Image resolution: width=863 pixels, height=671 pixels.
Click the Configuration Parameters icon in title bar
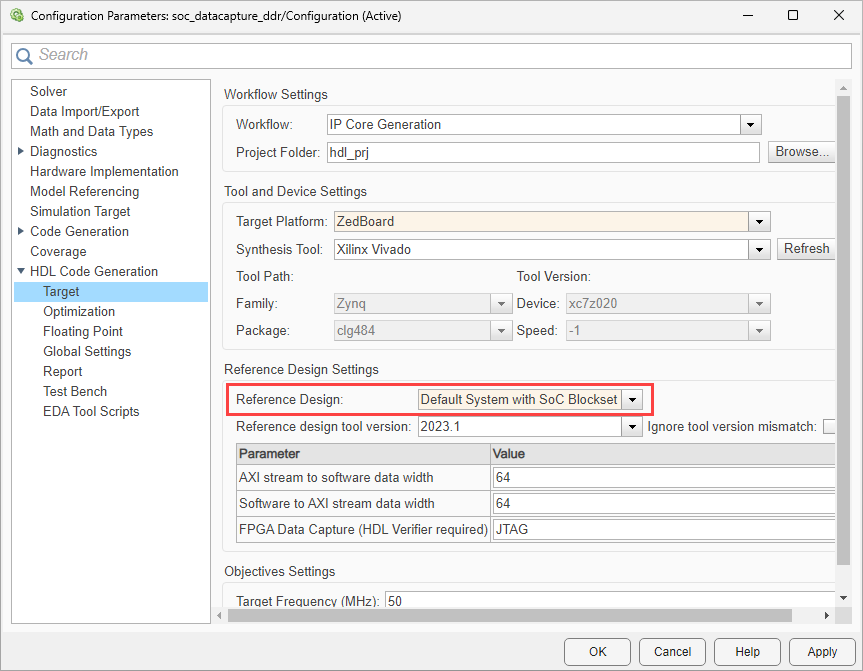pos(16,15)
